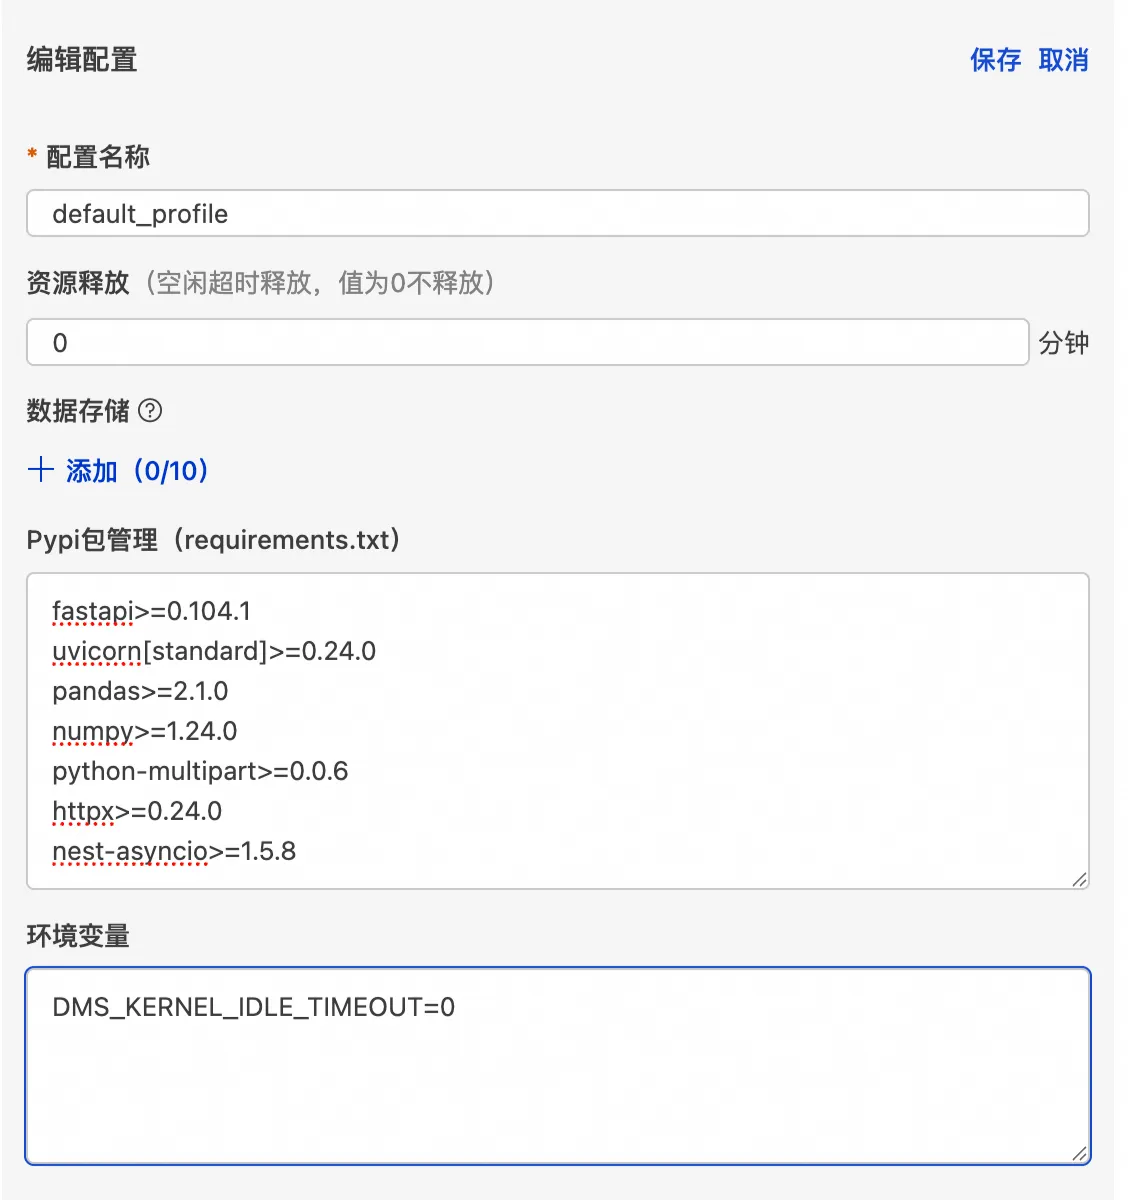This screenshot has width=1128, height=1200.
Task: Click the plus icon before 添加
Action: pyautogui.click(x=40, y=470)
